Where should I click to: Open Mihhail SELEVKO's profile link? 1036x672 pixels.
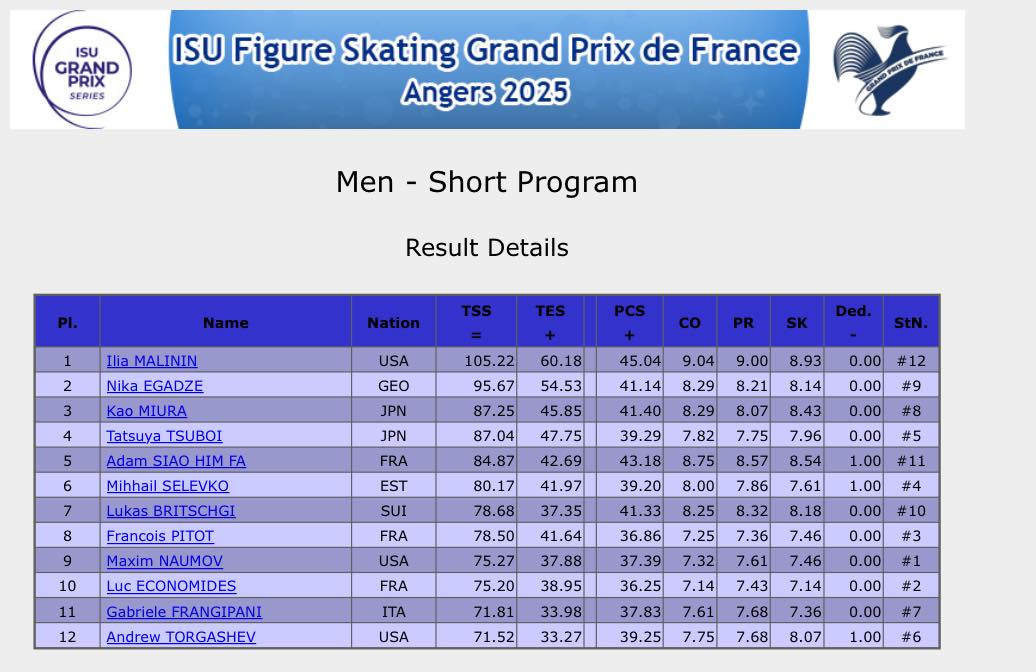tap(168, 486)
